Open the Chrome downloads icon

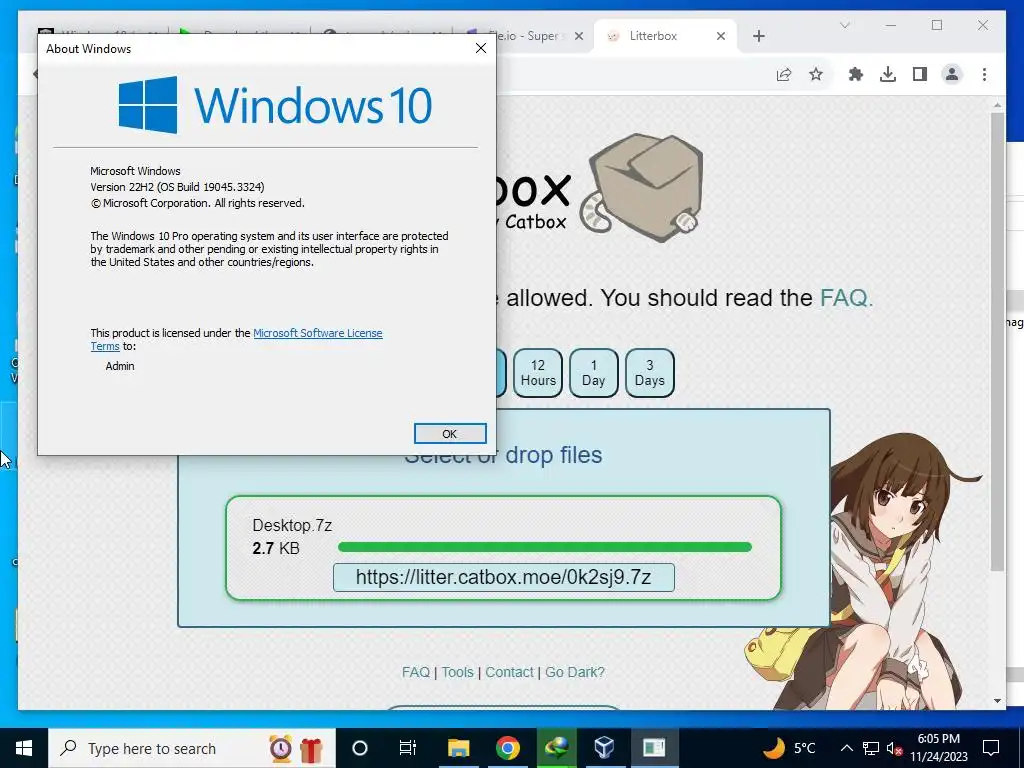coord(888,74)
